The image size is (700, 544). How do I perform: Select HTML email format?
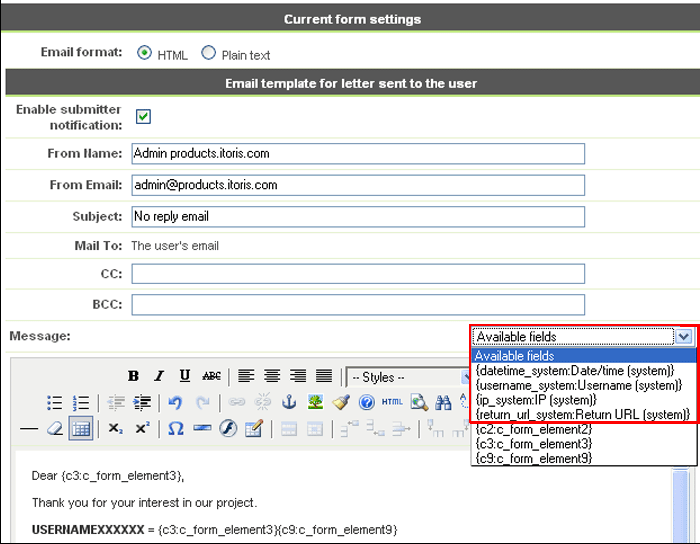tap(144, 53)
